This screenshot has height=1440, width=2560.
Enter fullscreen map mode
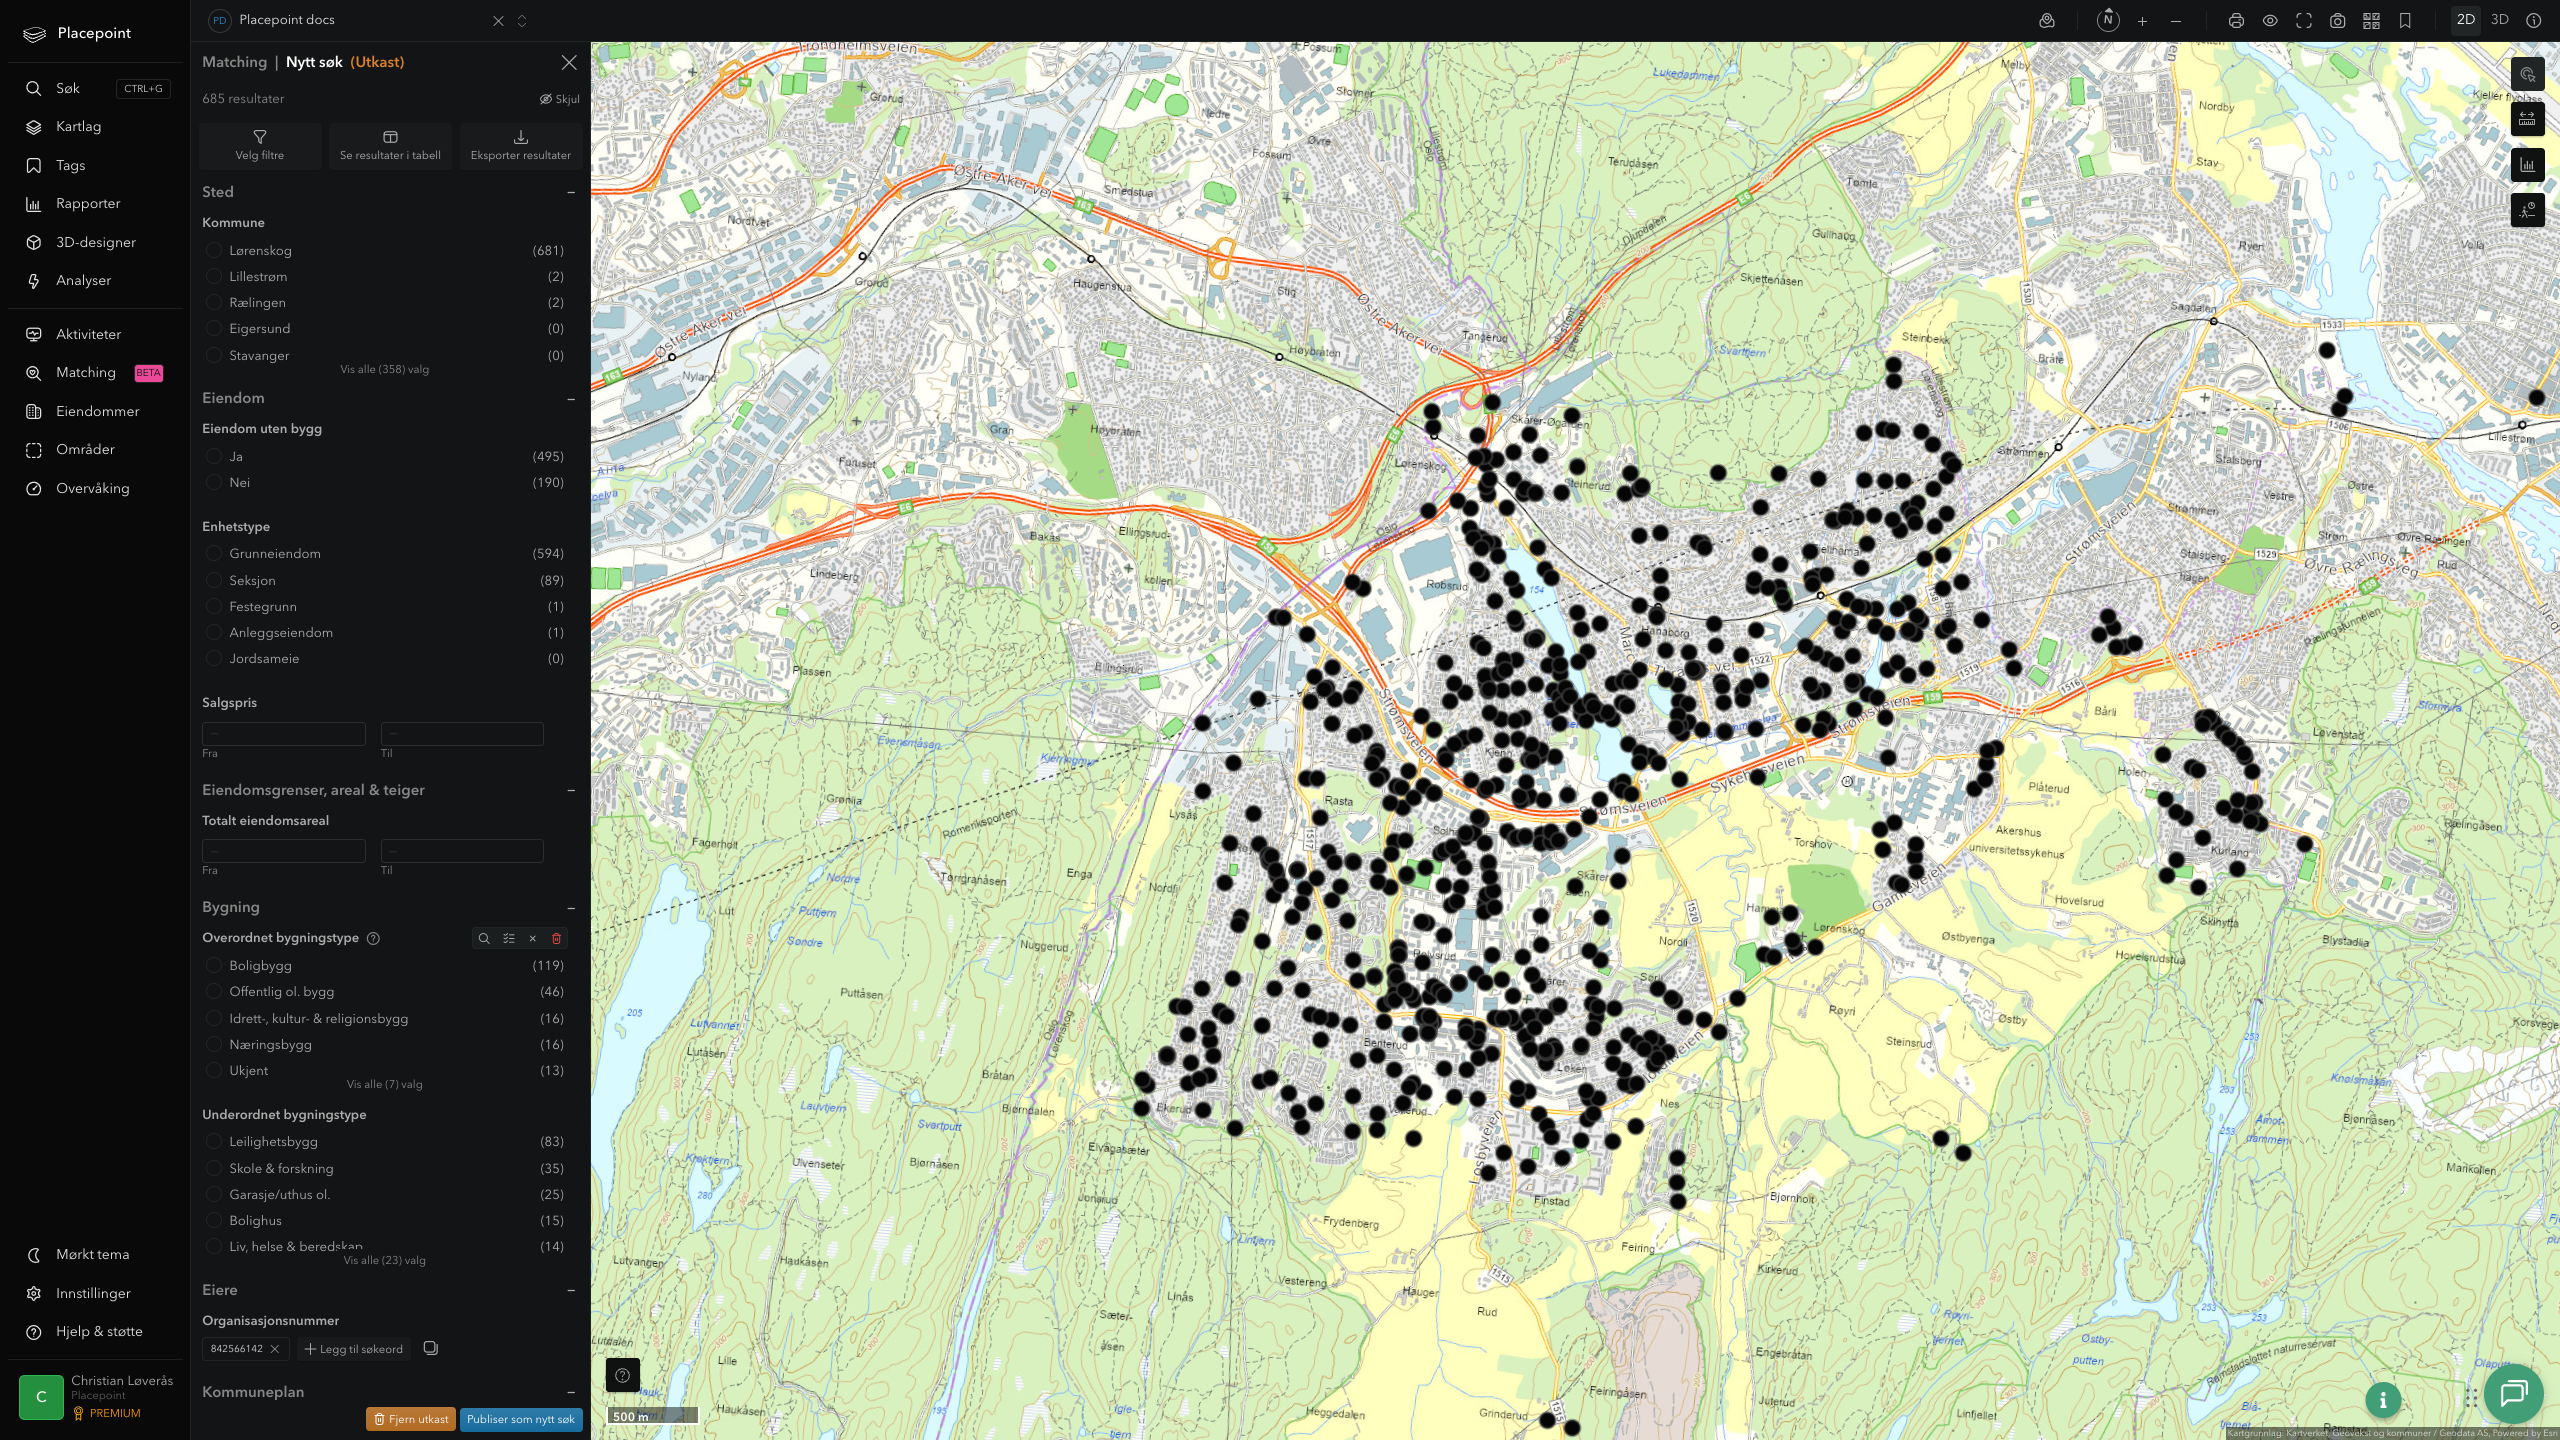click(2304, 21)
